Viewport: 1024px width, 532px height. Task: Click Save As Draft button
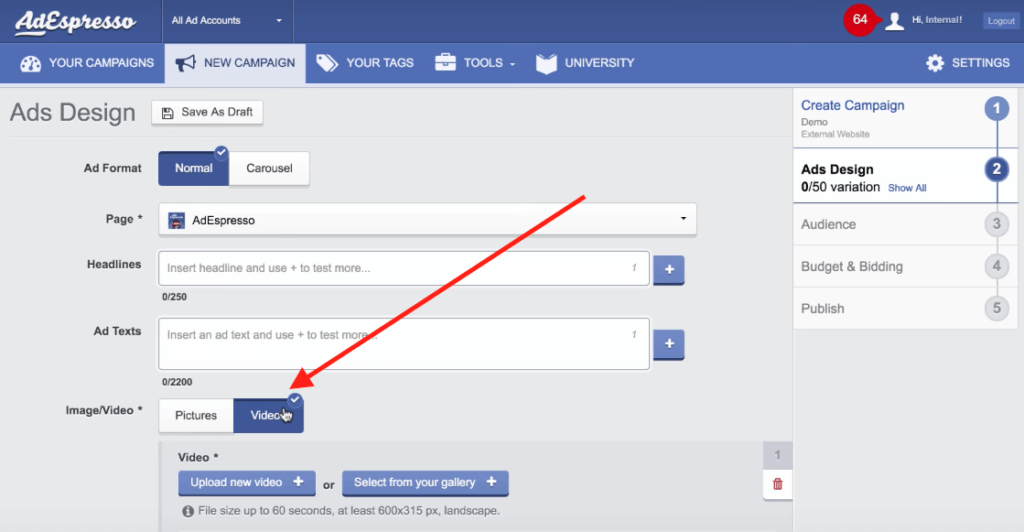click(207, 112)
